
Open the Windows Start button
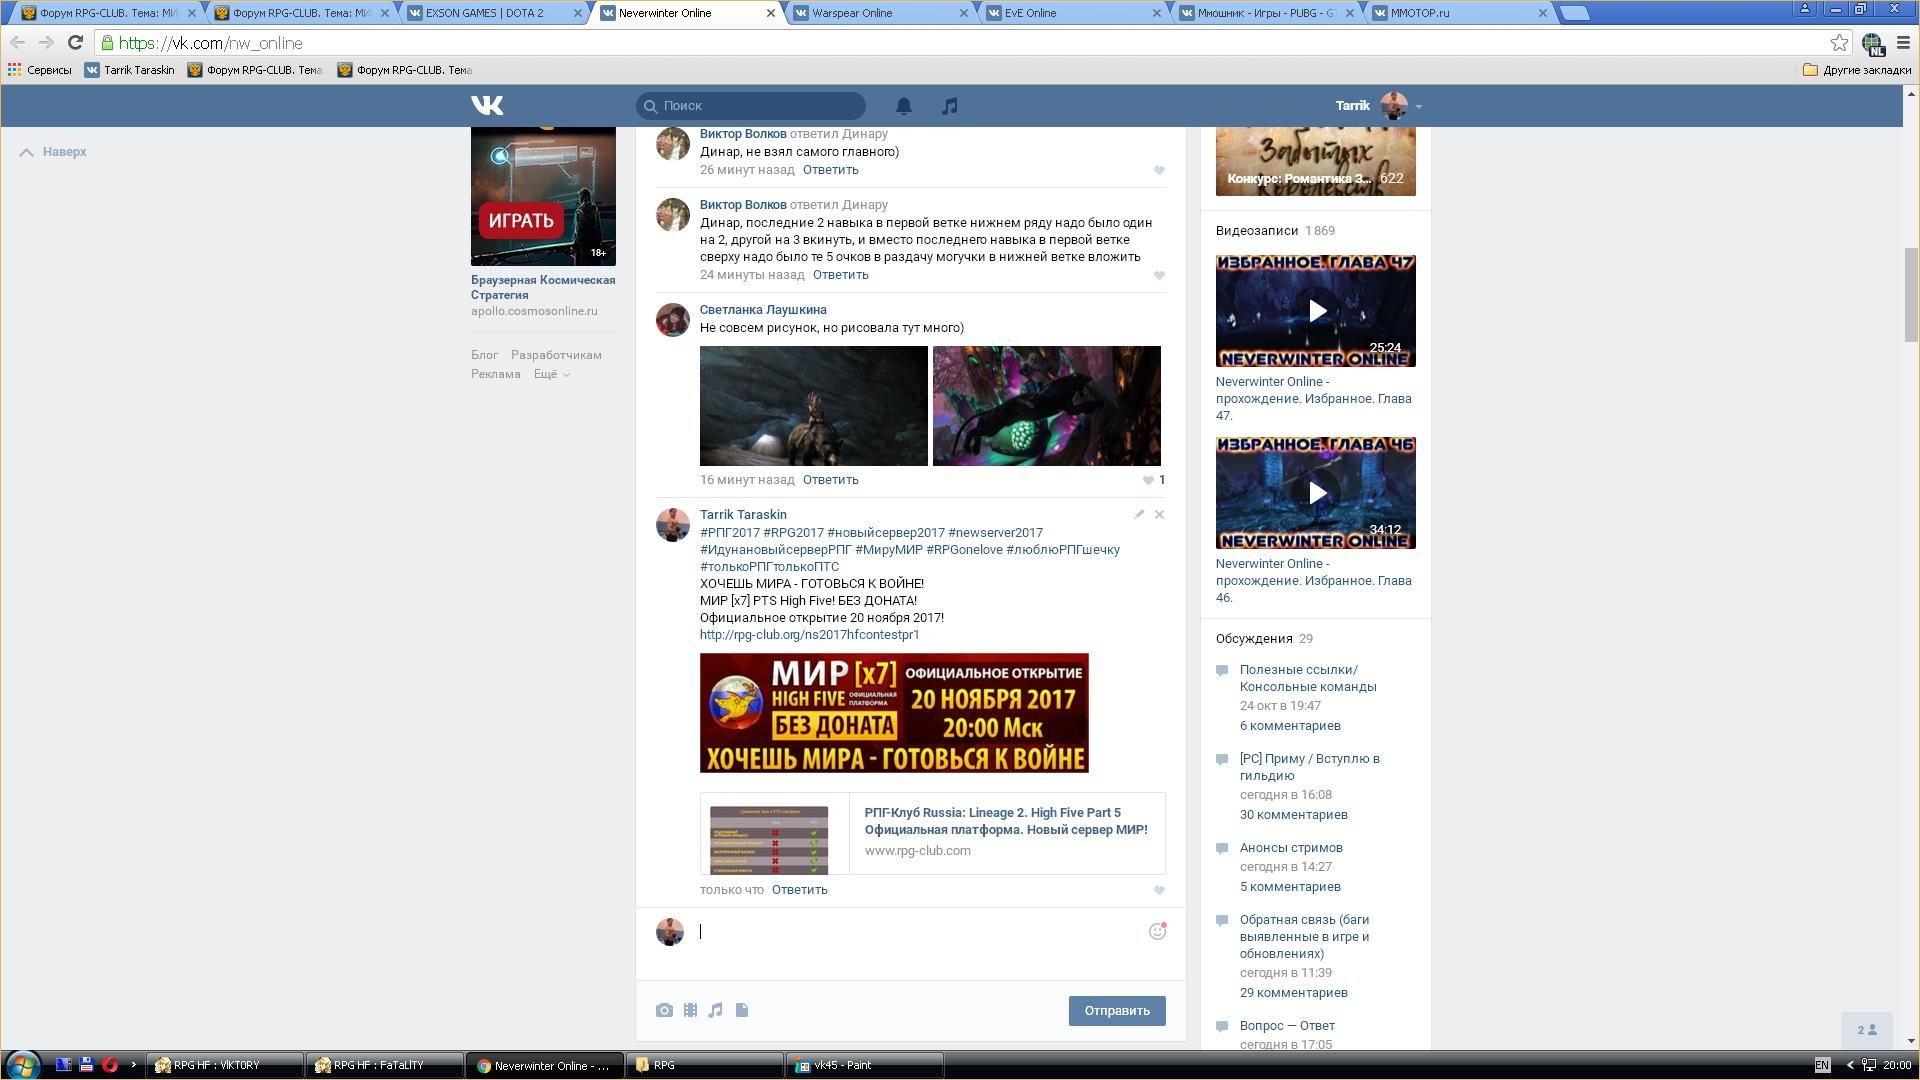point(22,1065)
